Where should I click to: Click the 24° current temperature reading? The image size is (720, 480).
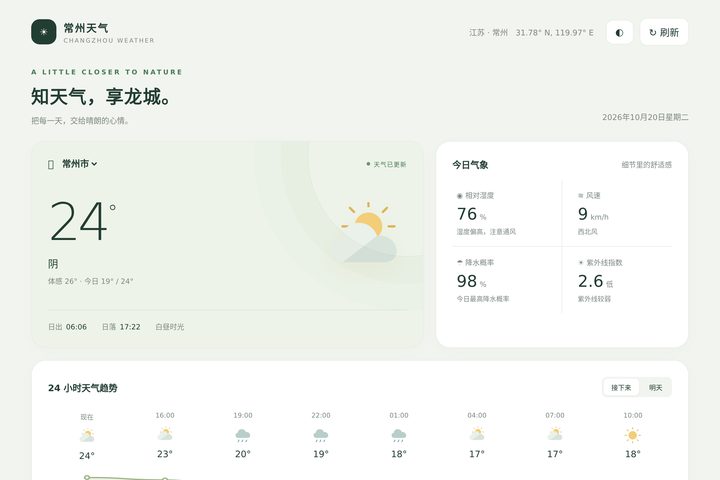click(83, 221)
